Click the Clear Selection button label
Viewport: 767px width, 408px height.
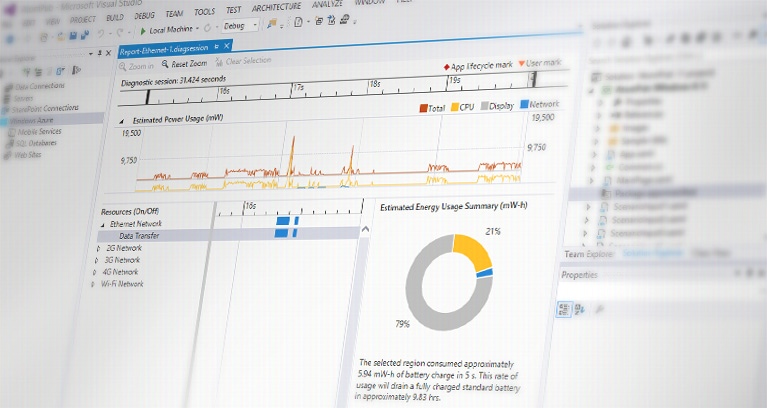248,61
